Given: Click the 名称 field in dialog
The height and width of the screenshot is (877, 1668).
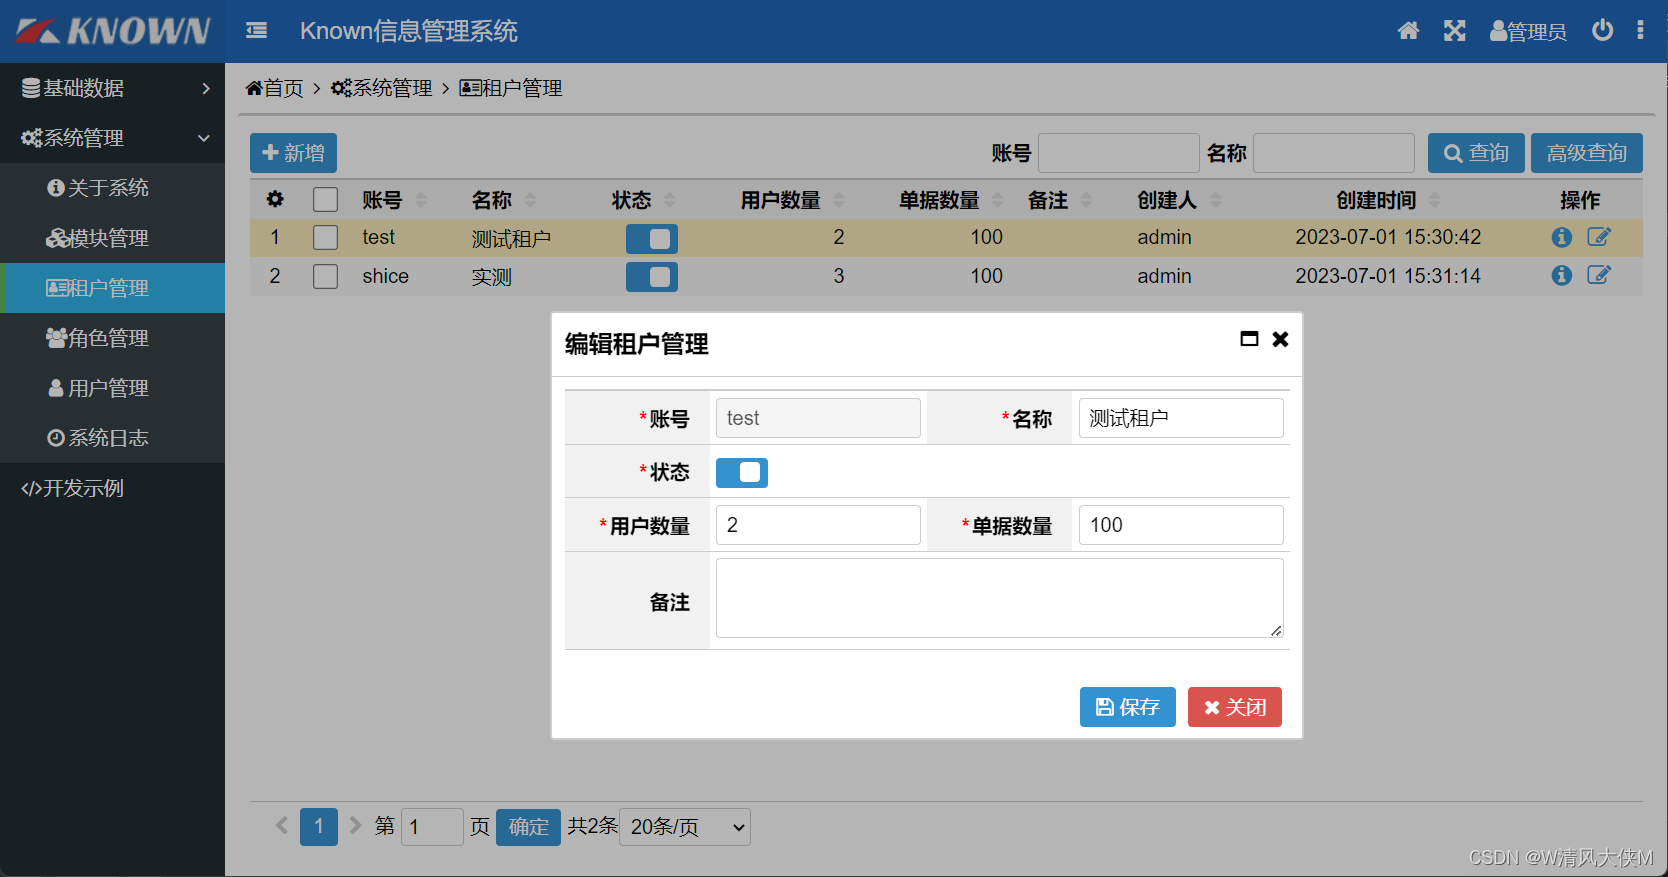Looking at the screenshot, I should point(1181,418).
